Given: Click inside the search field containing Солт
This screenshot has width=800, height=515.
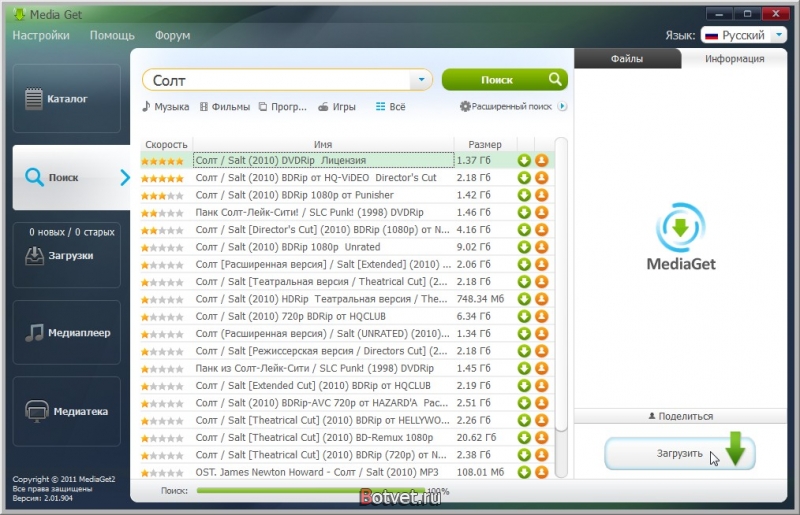Looking at the screenshot, I should point(277,80).
